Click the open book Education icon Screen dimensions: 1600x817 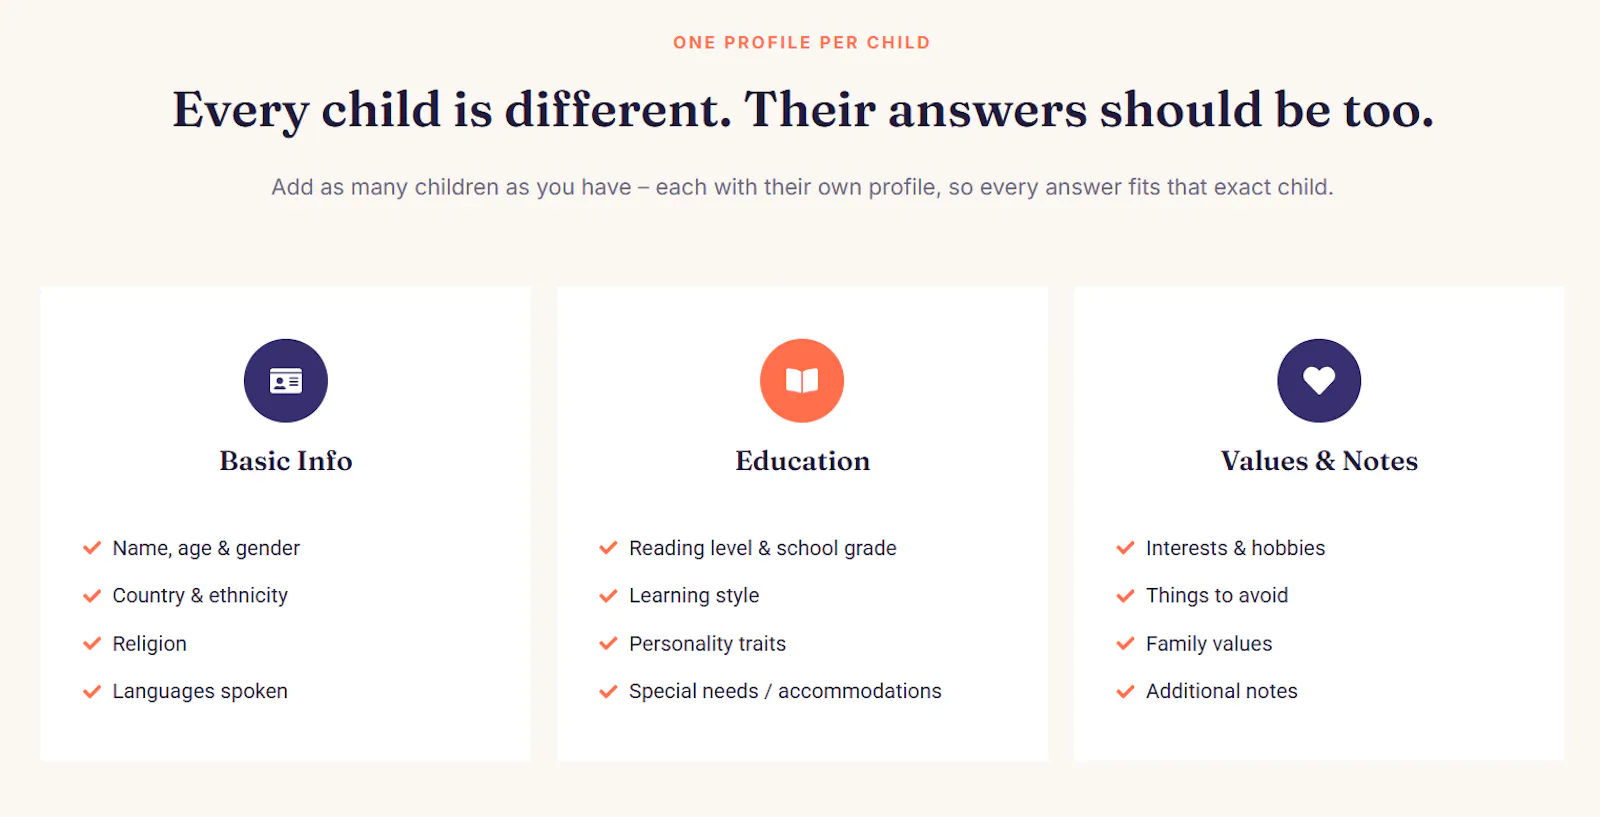pyautogui.click(x=802, y=381)
